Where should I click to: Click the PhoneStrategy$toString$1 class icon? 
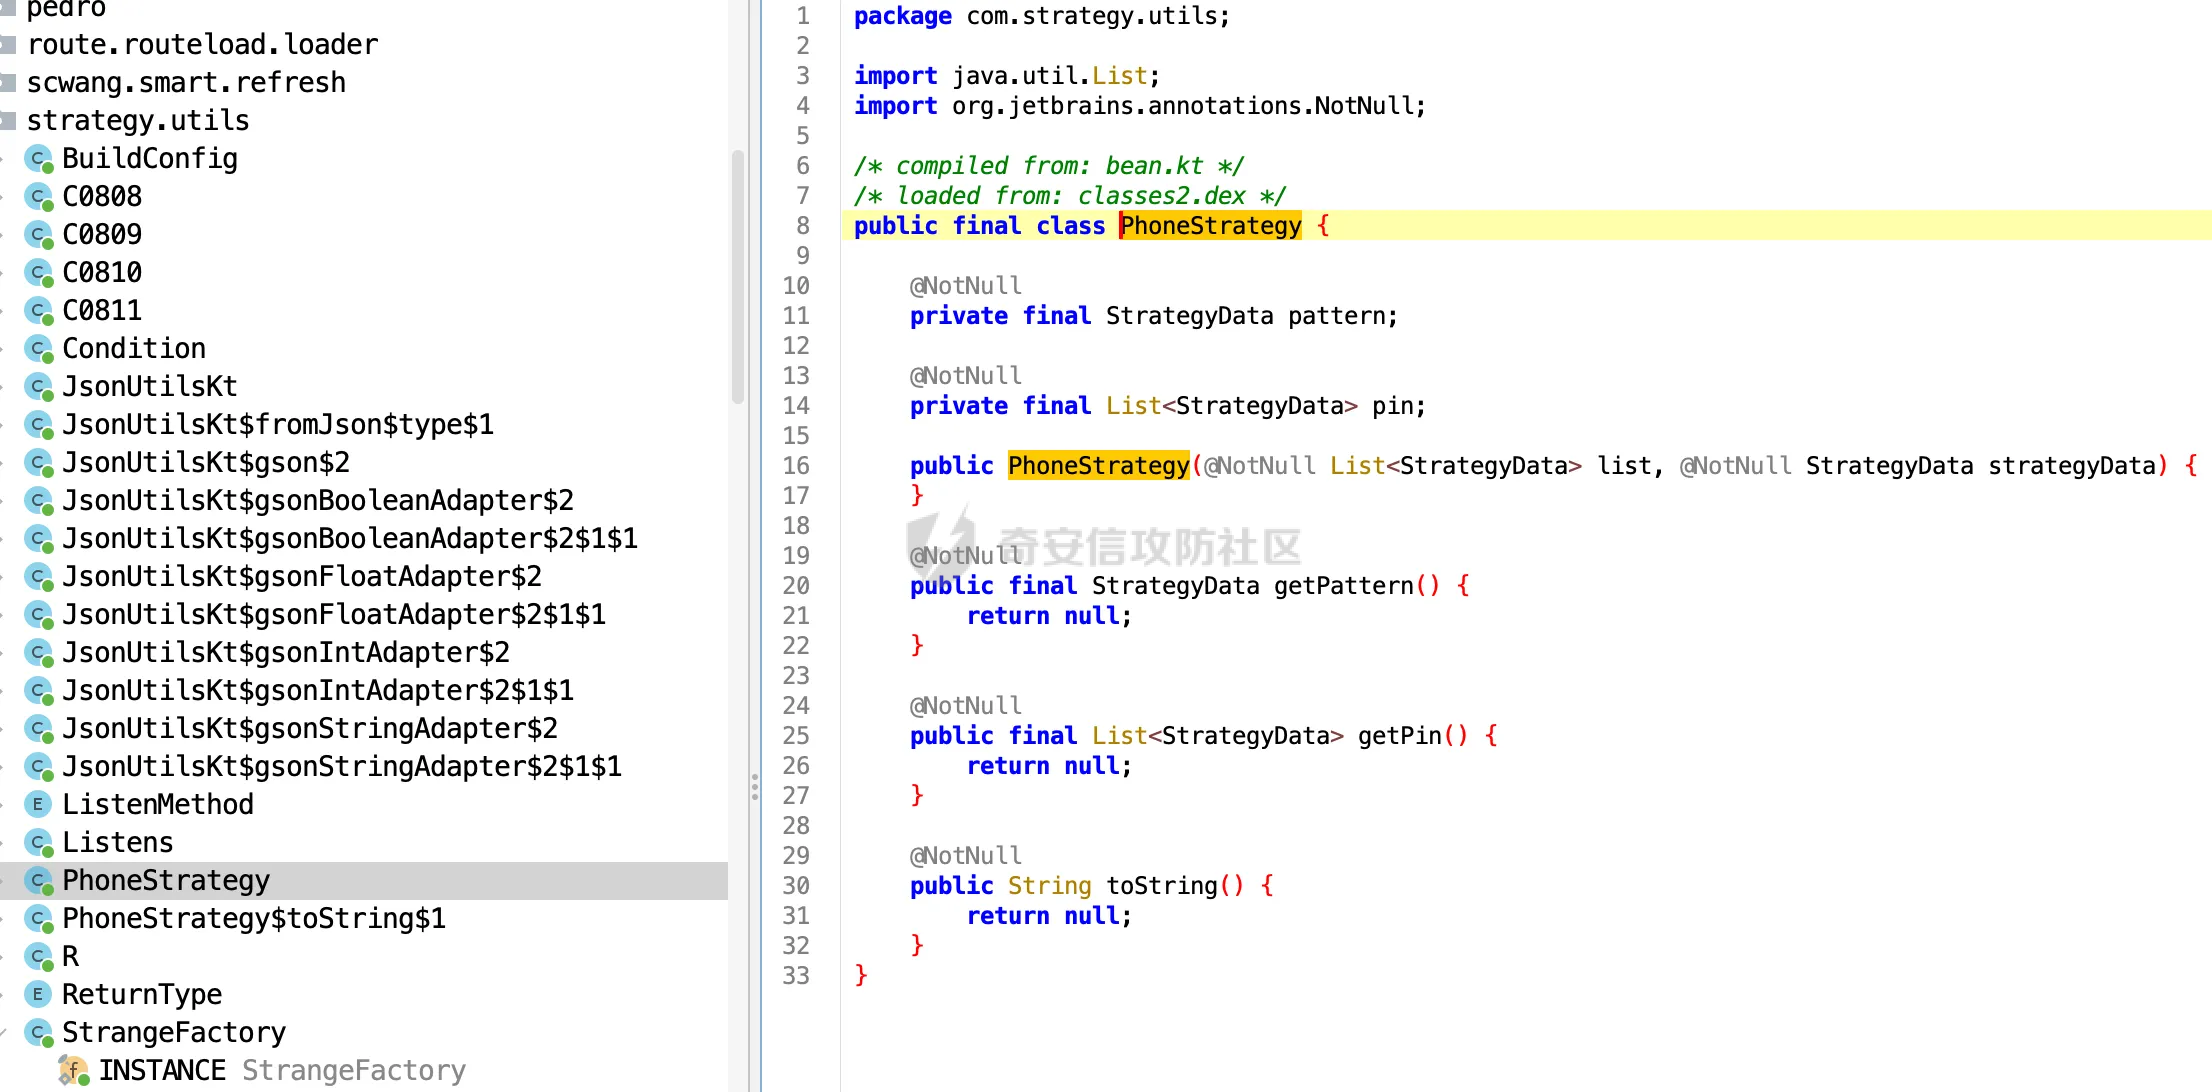click(x=39, y=919)
